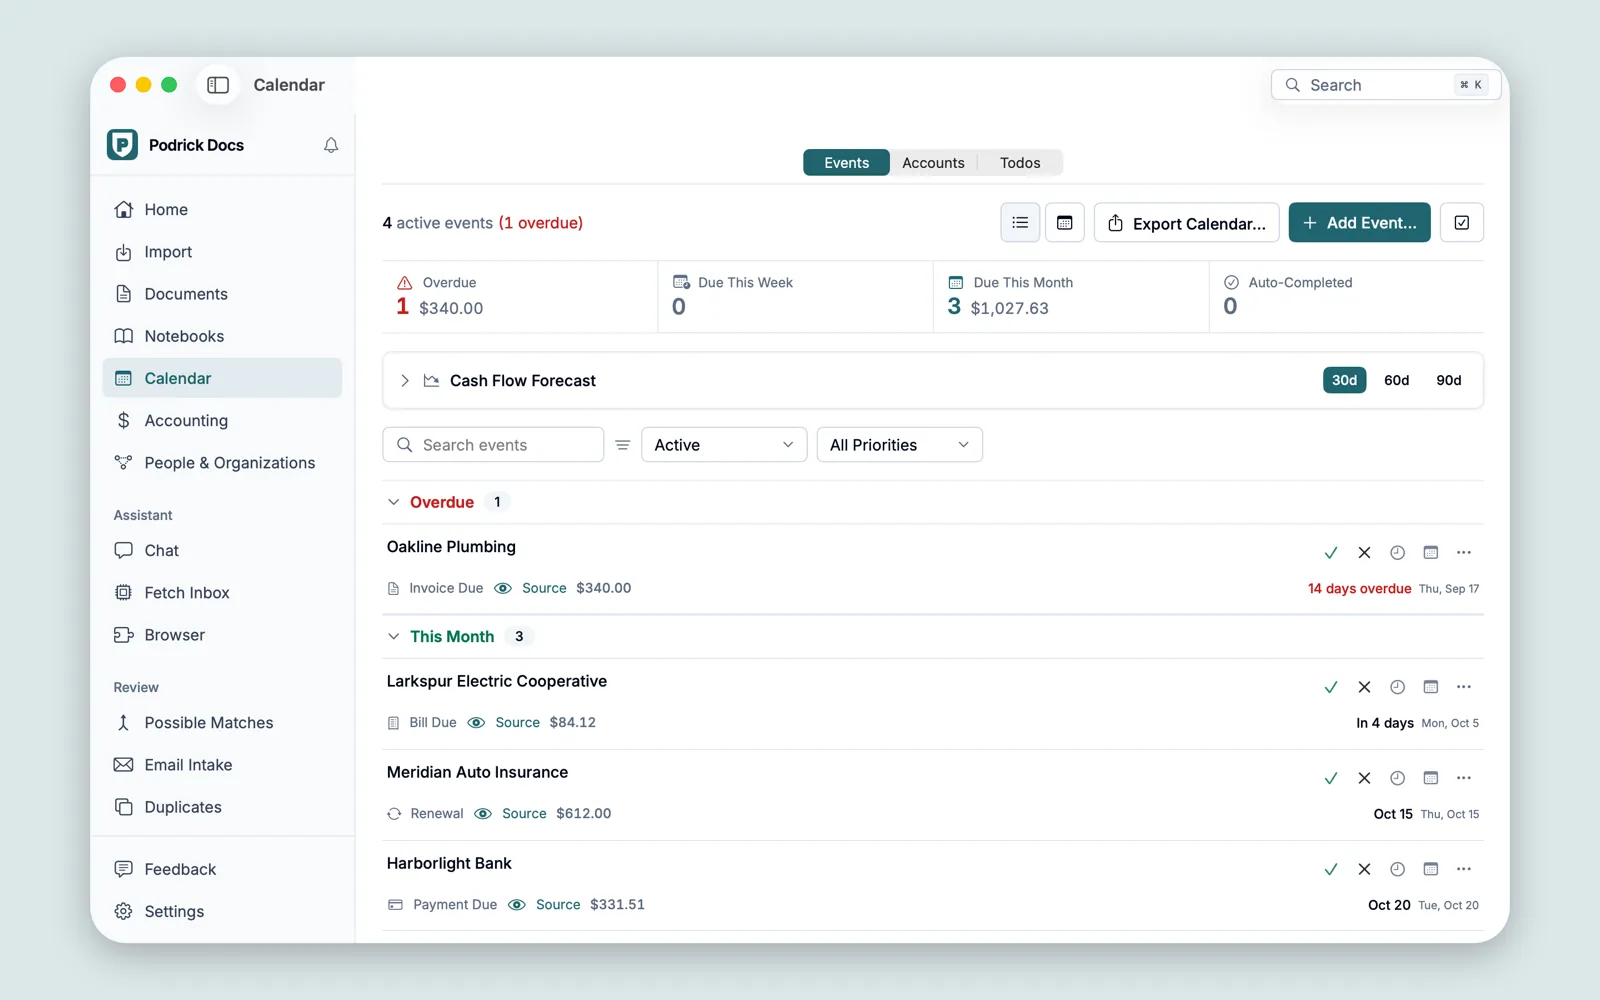This screenshot has width=1600, height=1000.
Task: Open calendar icon for Meridian Auto Insurance
Action: point(1431,778)
